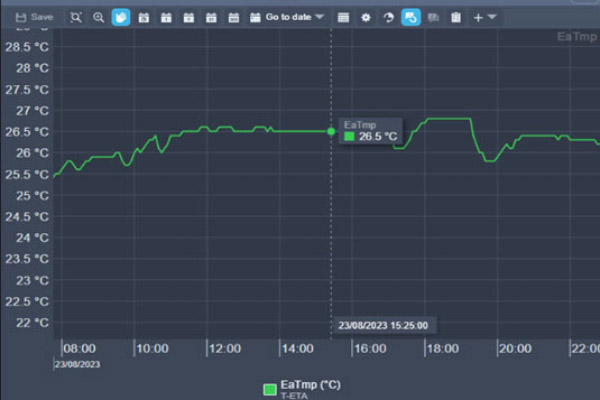
Task: Click the circular refresh arrow icon
Action: [x=388, y=18]
